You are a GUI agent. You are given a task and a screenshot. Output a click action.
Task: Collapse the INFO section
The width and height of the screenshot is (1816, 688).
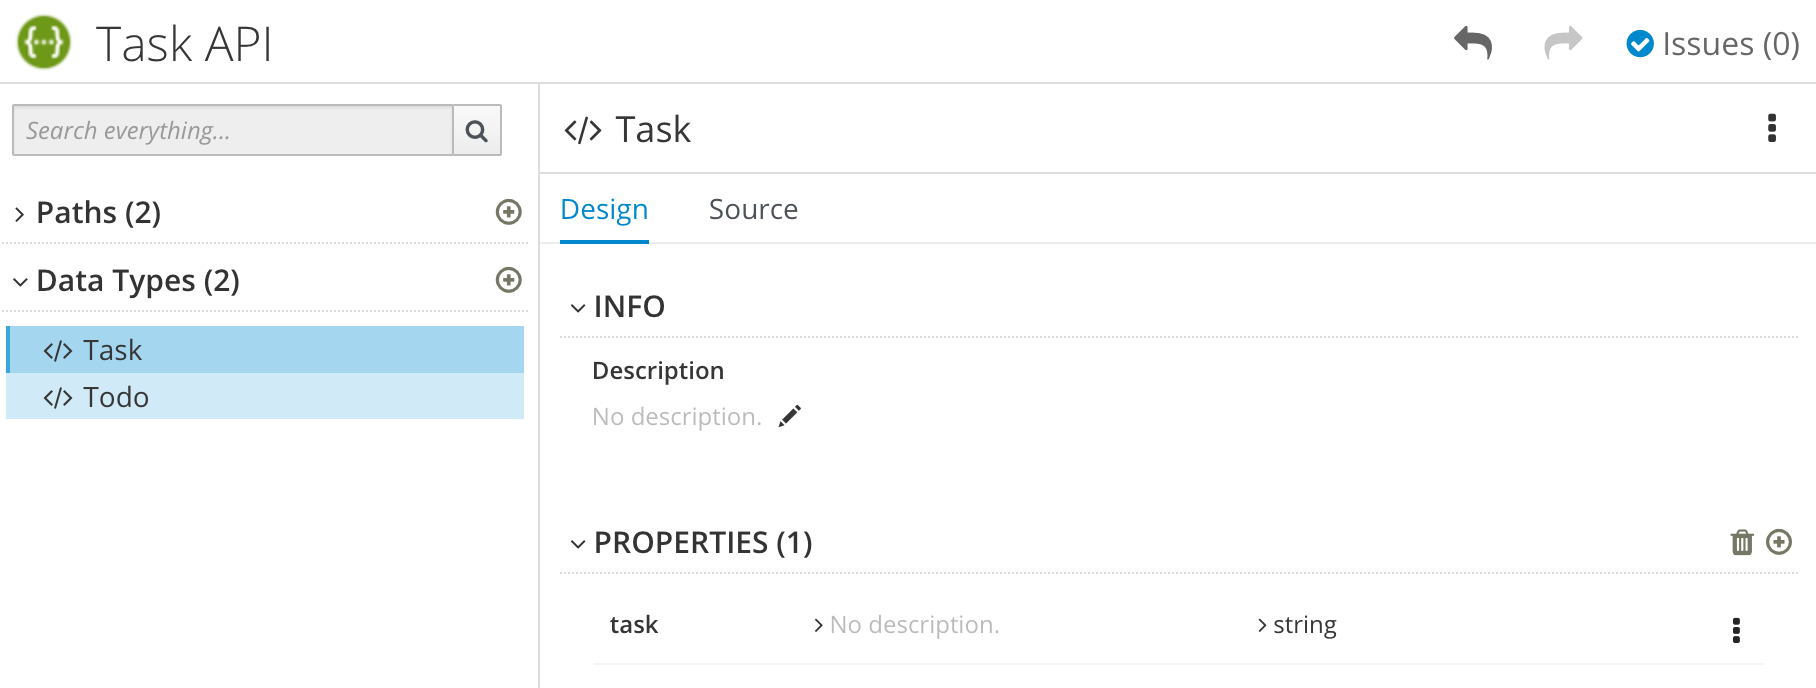(x=577, y=307)
